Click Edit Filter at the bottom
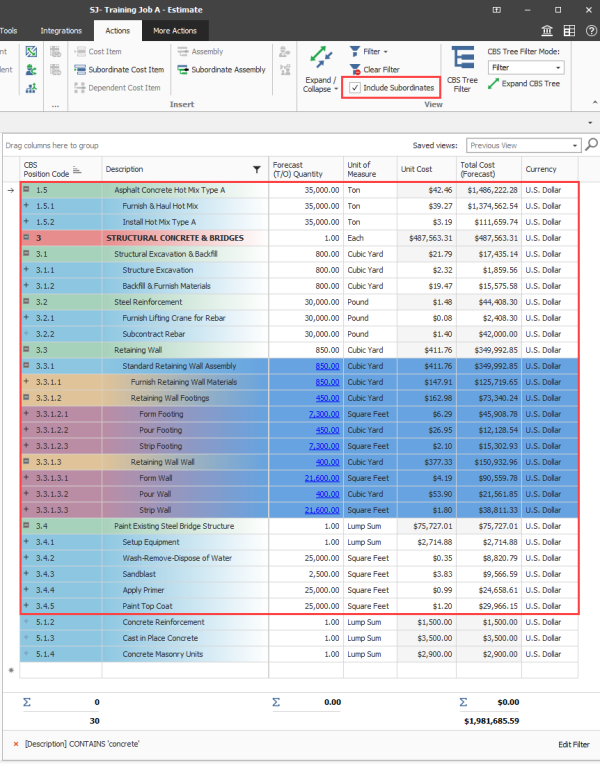 coord(576,745)
